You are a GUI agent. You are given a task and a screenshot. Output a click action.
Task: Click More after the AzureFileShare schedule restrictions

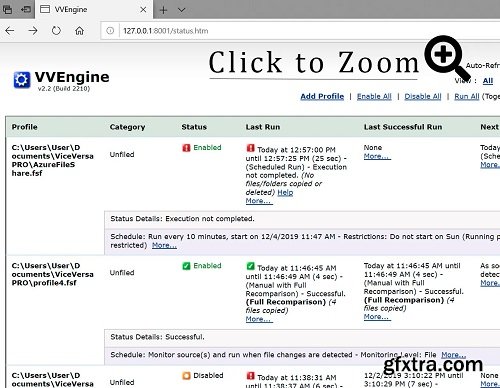164,245
